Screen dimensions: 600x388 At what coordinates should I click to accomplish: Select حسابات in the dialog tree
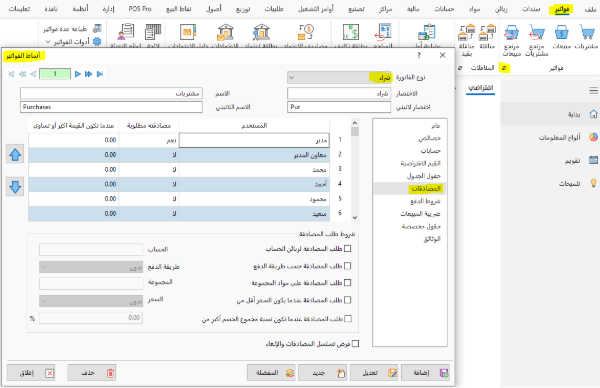point(430,150)
